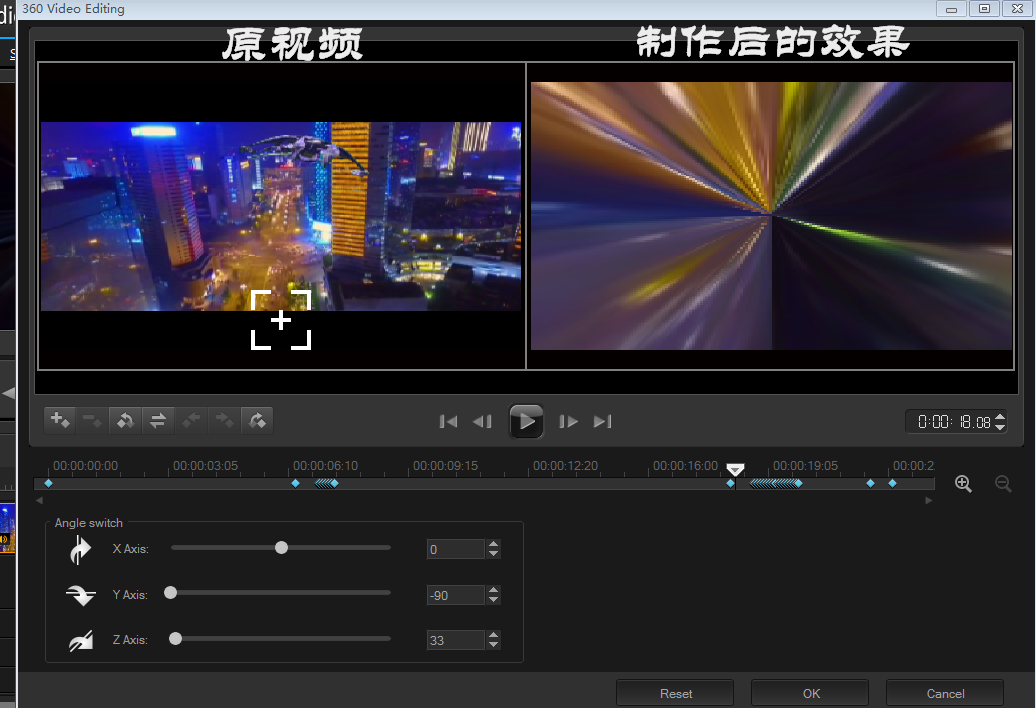Click the Z Axis slider handle

click(175, 639)
